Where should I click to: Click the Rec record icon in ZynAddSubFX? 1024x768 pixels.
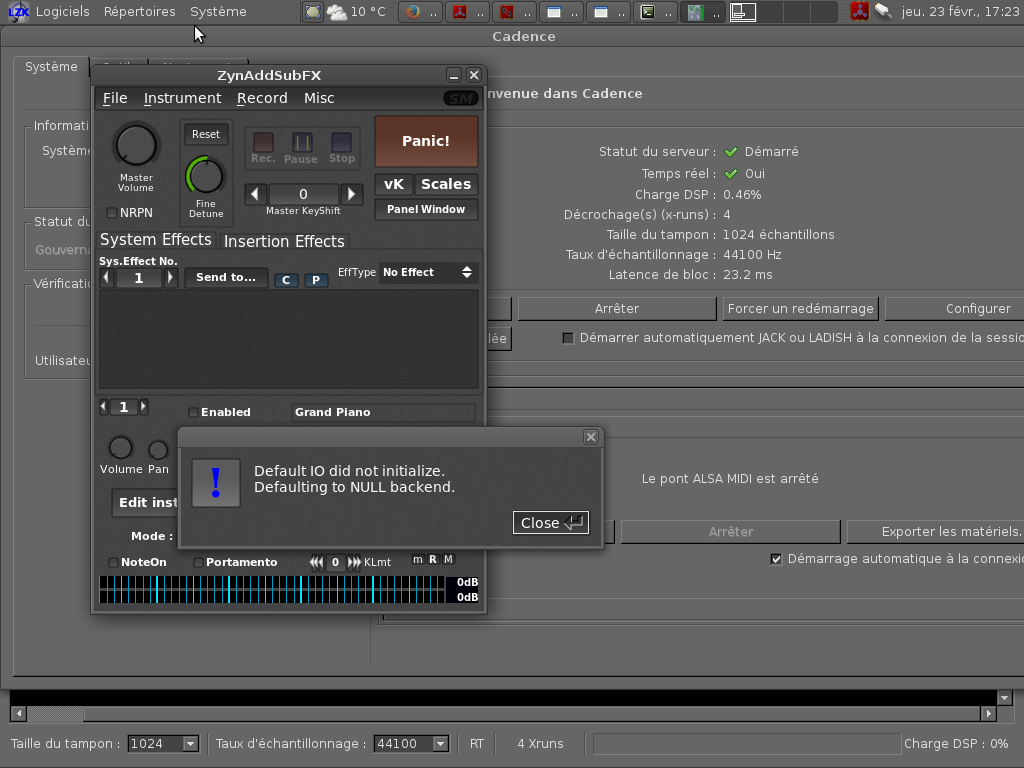click(263, 143)
